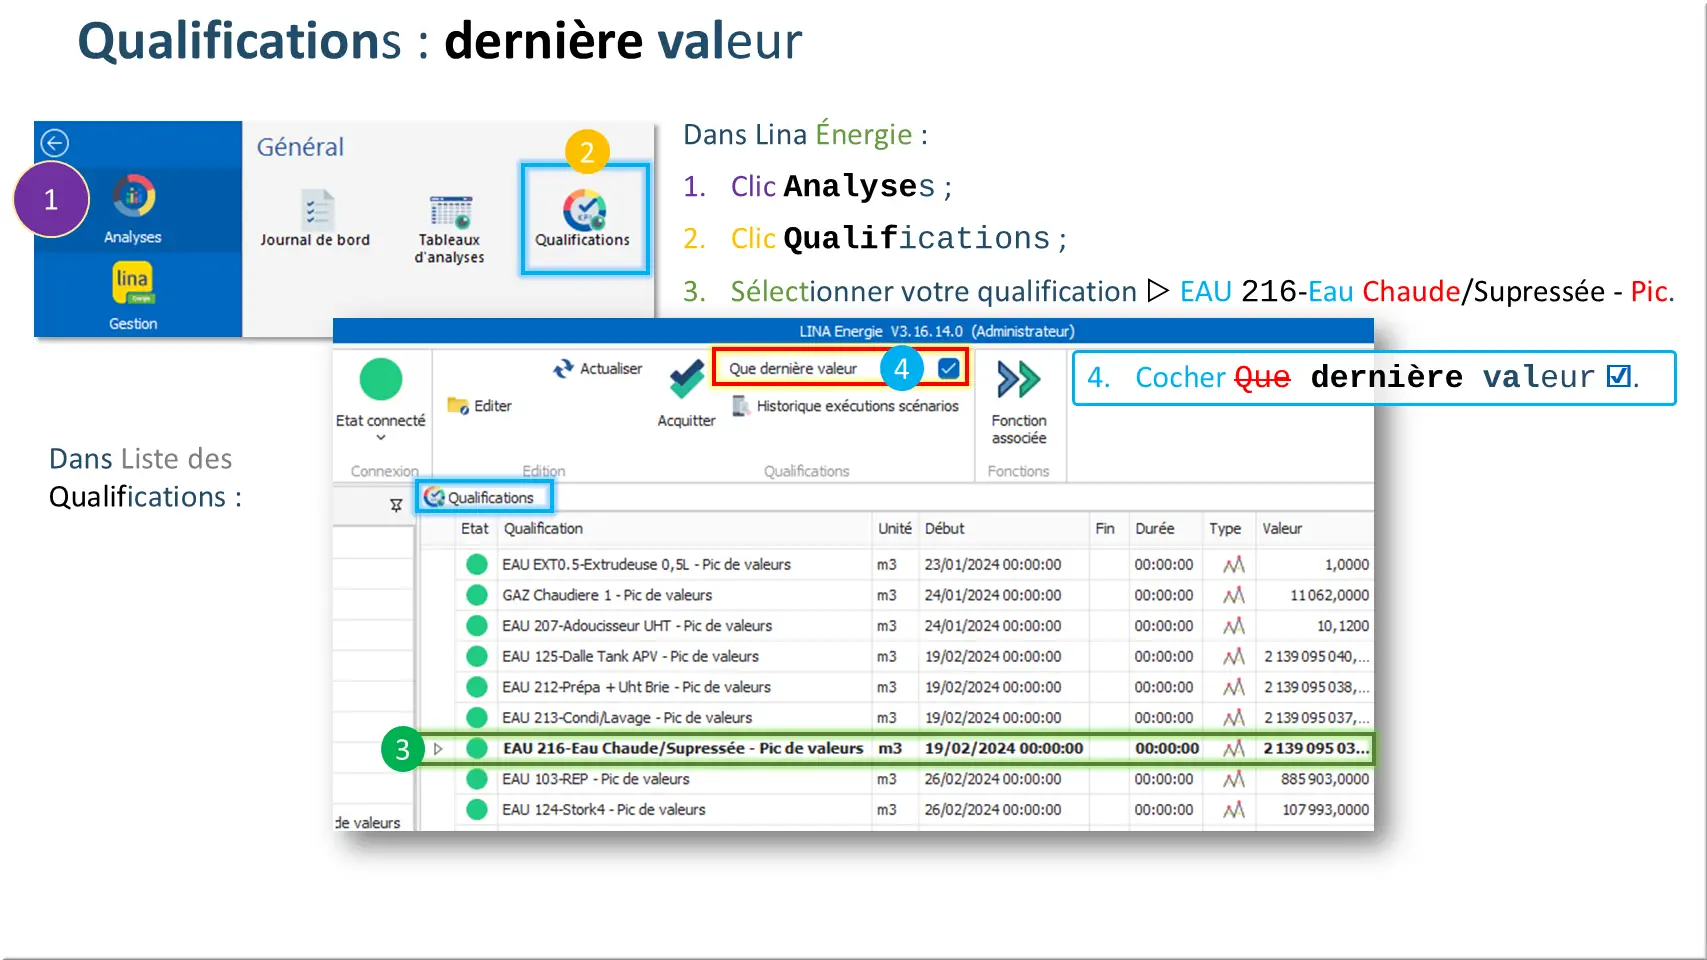Viewport: 1707px width, 960px height.
Task: Sort by Type column header
Action: [x=1225, y=528]
